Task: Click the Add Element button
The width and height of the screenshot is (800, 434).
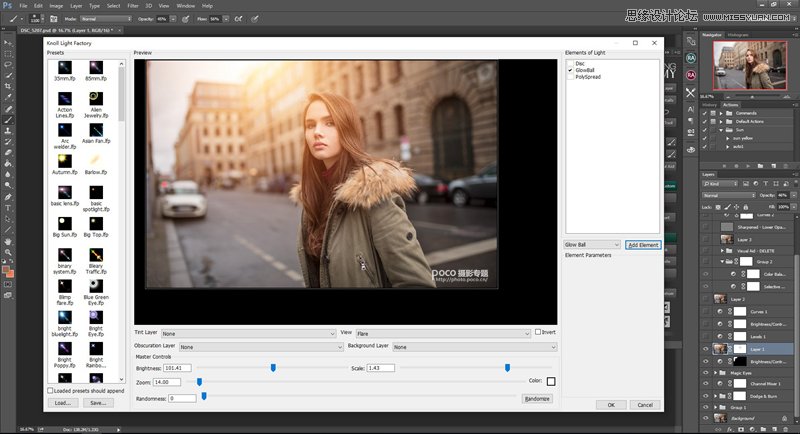Action: (643, 244)
